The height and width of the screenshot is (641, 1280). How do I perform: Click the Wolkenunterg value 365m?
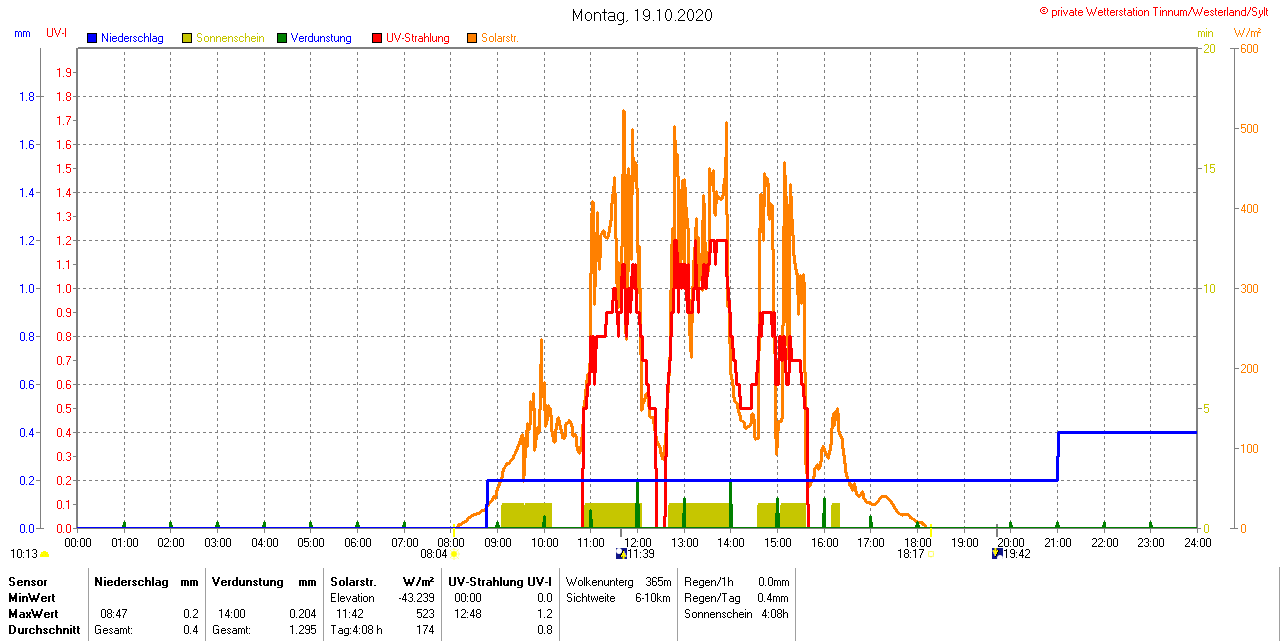tap(659, 582)
